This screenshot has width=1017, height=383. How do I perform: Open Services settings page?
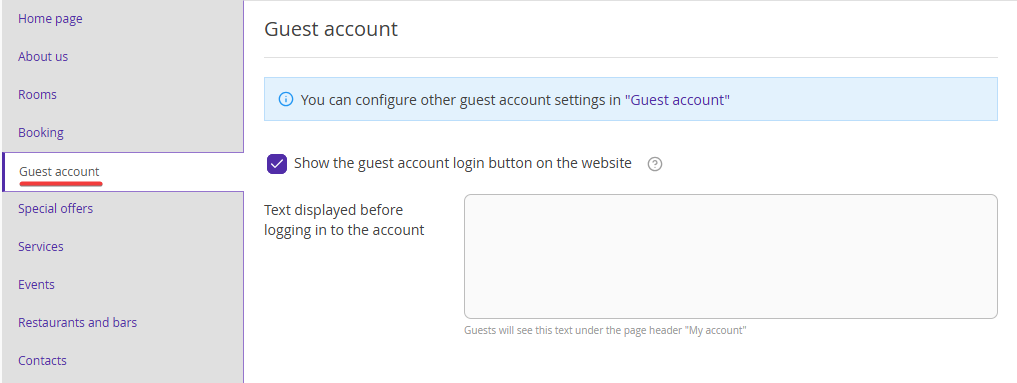coord(41,246)
